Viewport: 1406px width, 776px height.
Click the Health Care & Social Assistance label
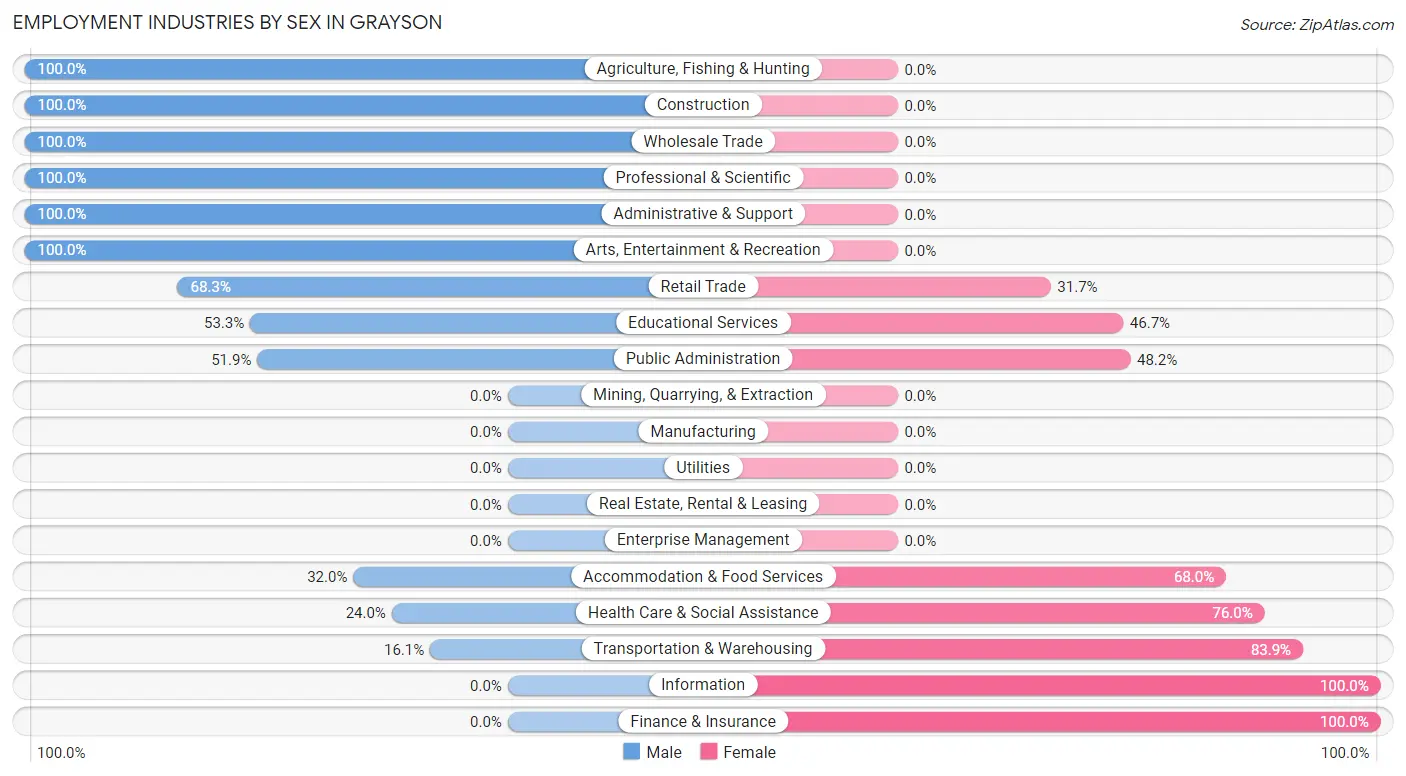coord(703,613)
